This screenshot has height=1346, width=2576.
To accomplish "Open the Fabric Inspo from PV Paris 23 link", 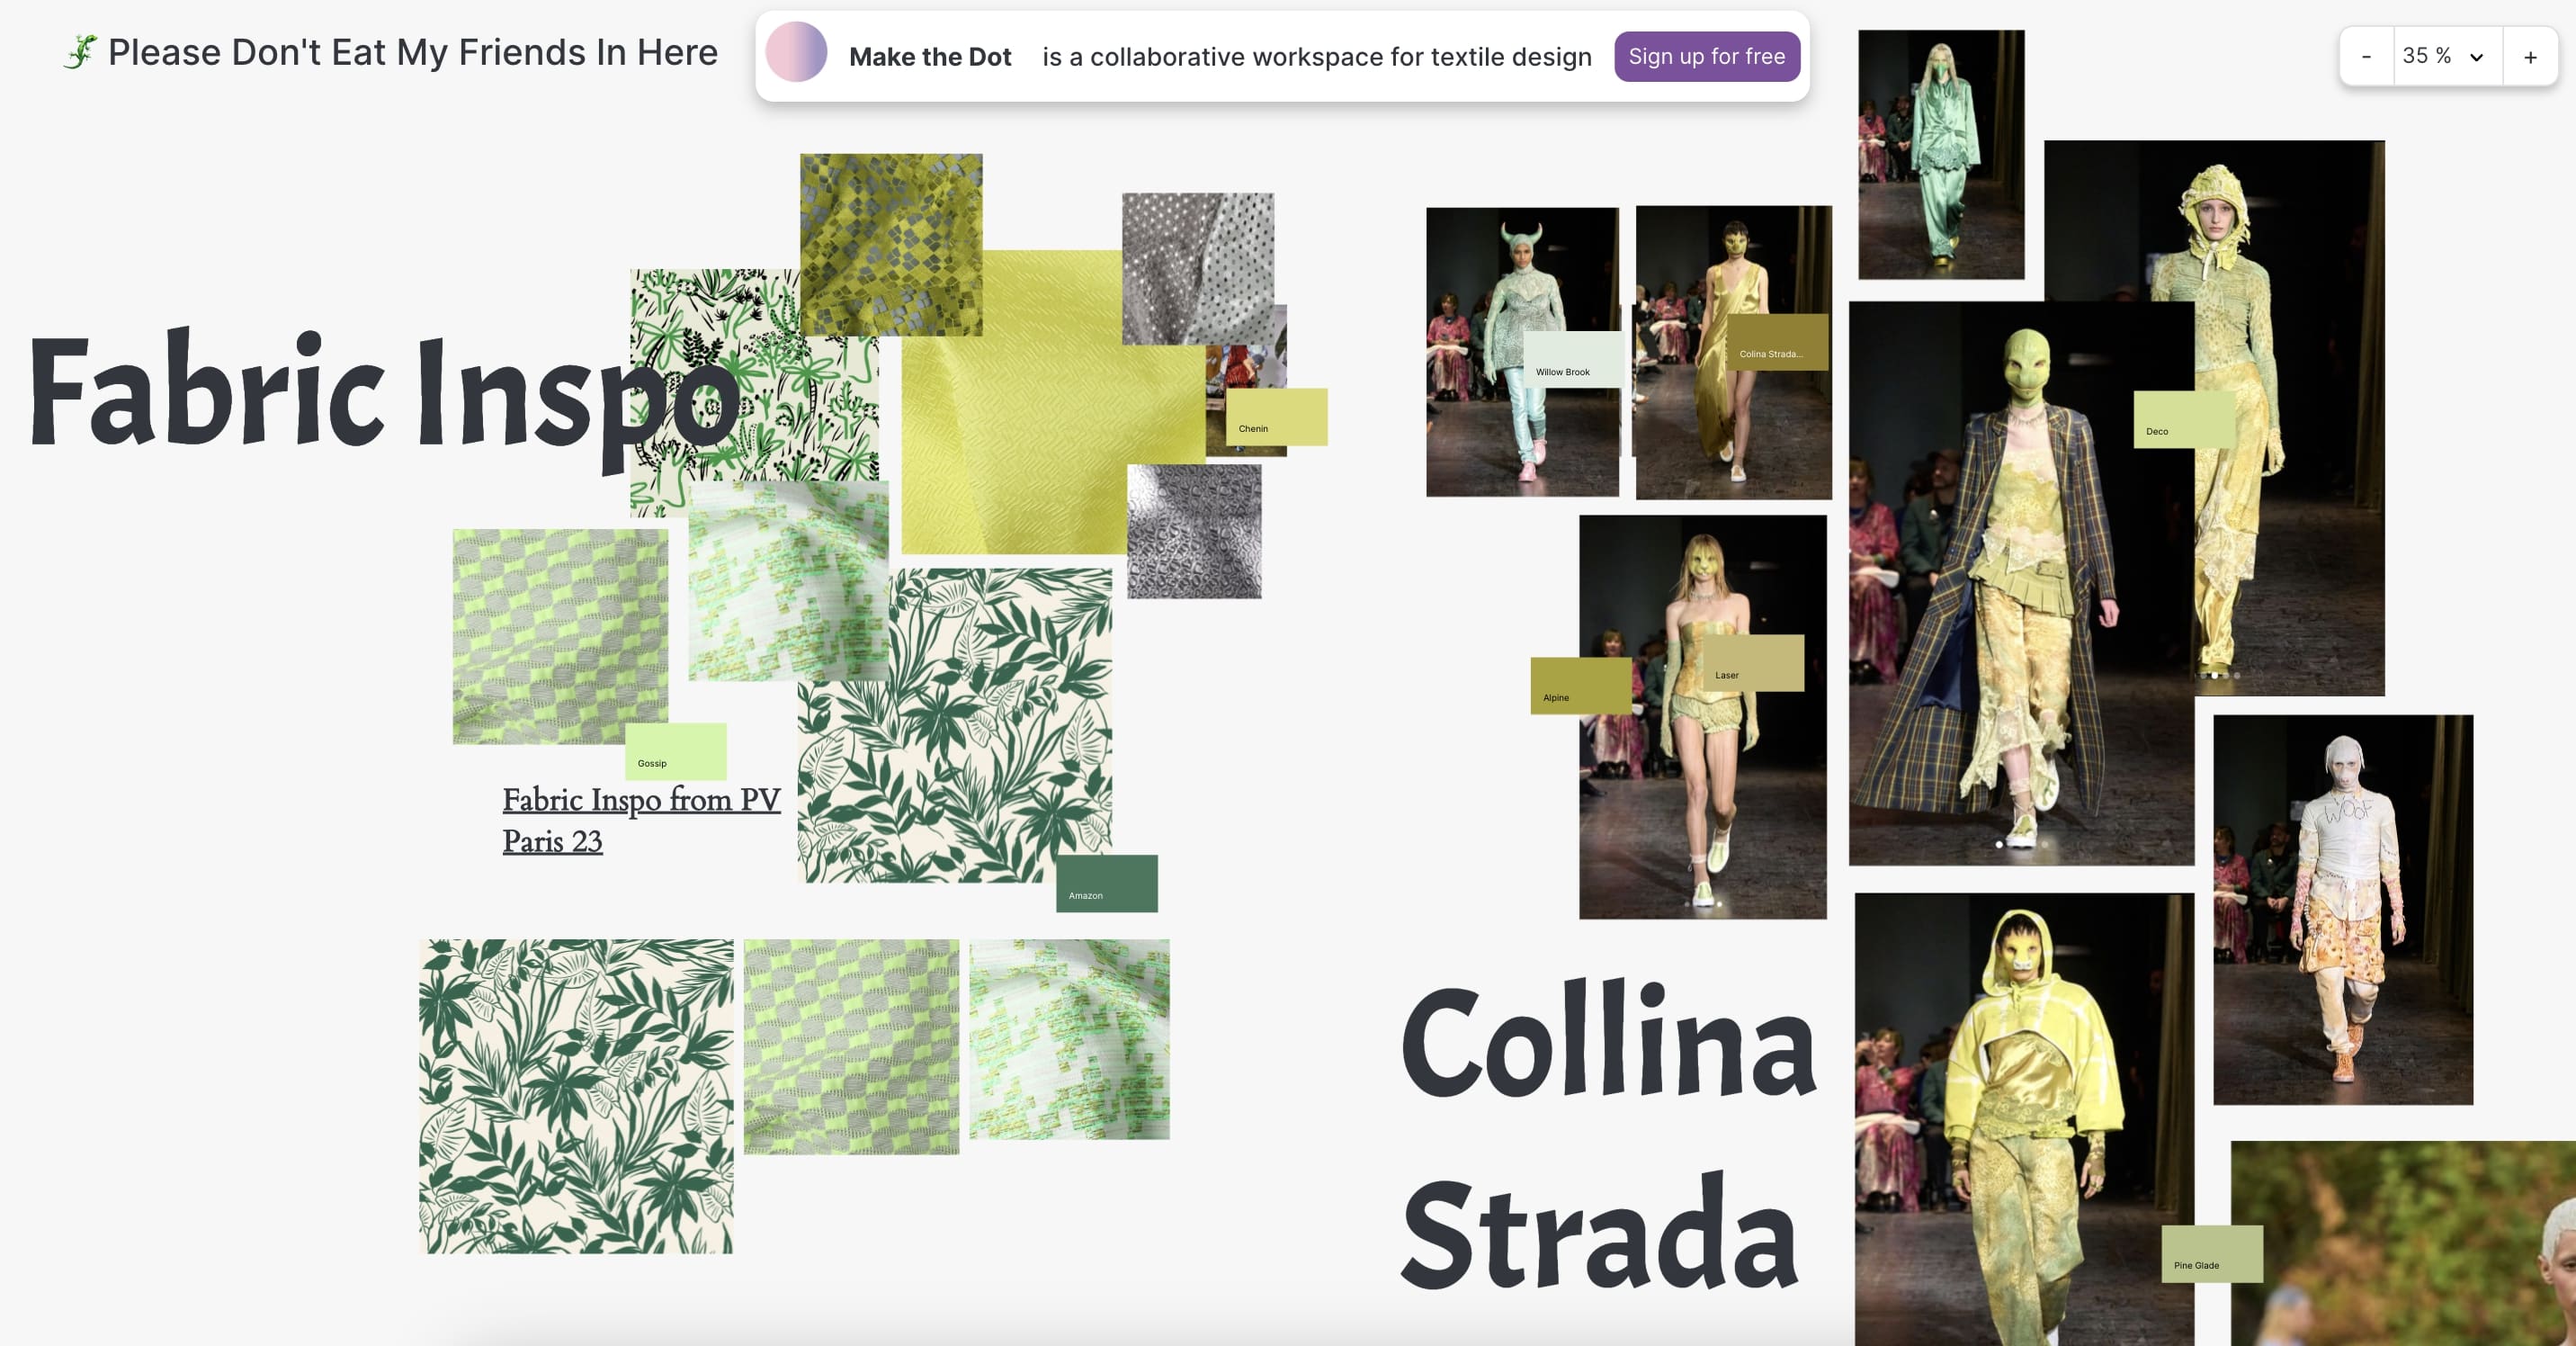I will point(641,820).
